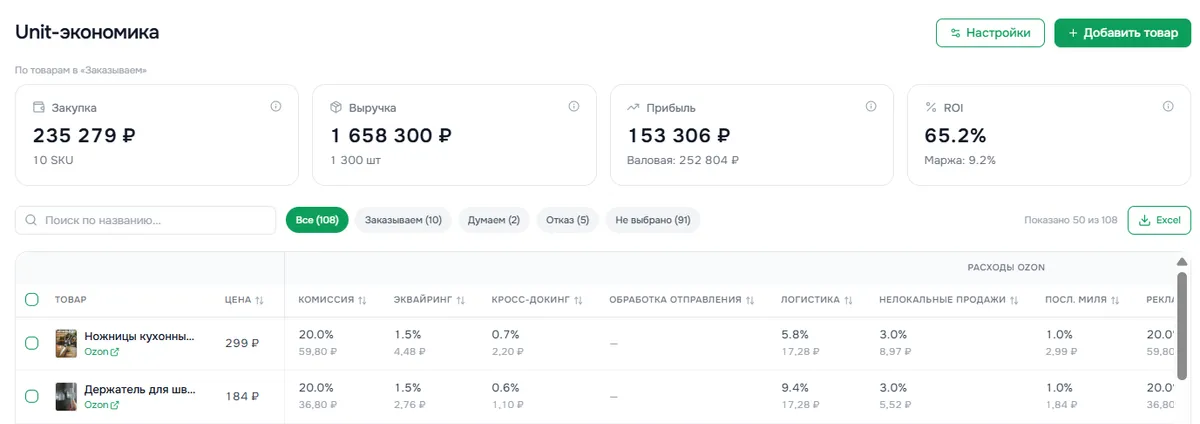This screenshot has height=424, width=1200.
Task: Sort by Кросс-докинг column arrows
Action: click(x=578, y=299)
